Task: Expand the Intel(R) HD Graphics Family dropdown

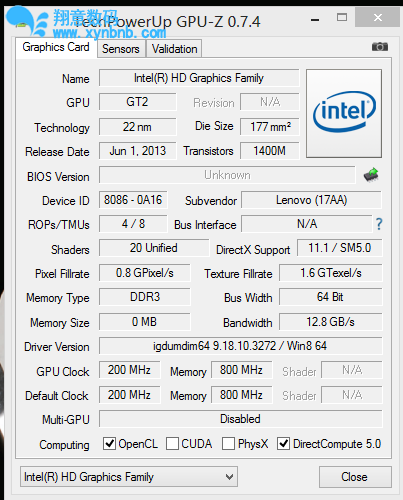Action: click(129, 477)
